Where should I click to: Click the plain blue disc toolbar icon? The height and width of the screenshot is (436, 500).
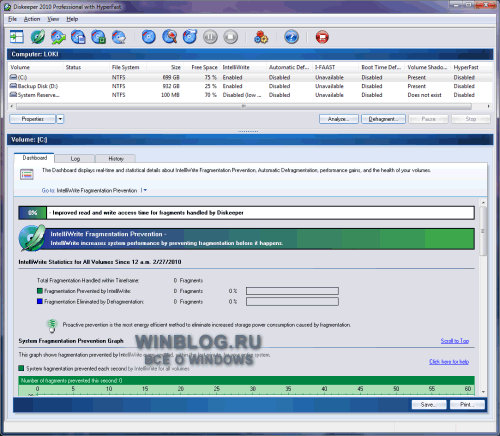pos(149,37)
